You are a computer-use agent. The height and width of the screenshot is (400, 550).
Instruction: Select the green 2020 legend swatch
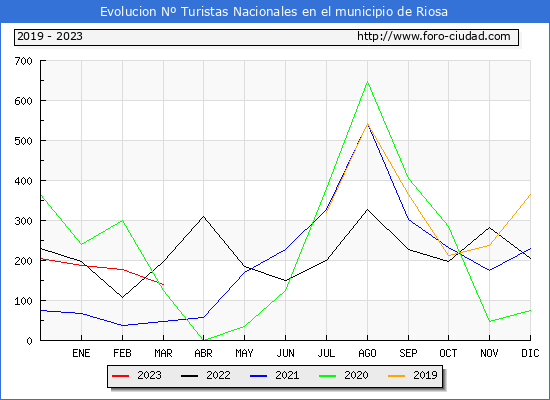pos(327,376)
